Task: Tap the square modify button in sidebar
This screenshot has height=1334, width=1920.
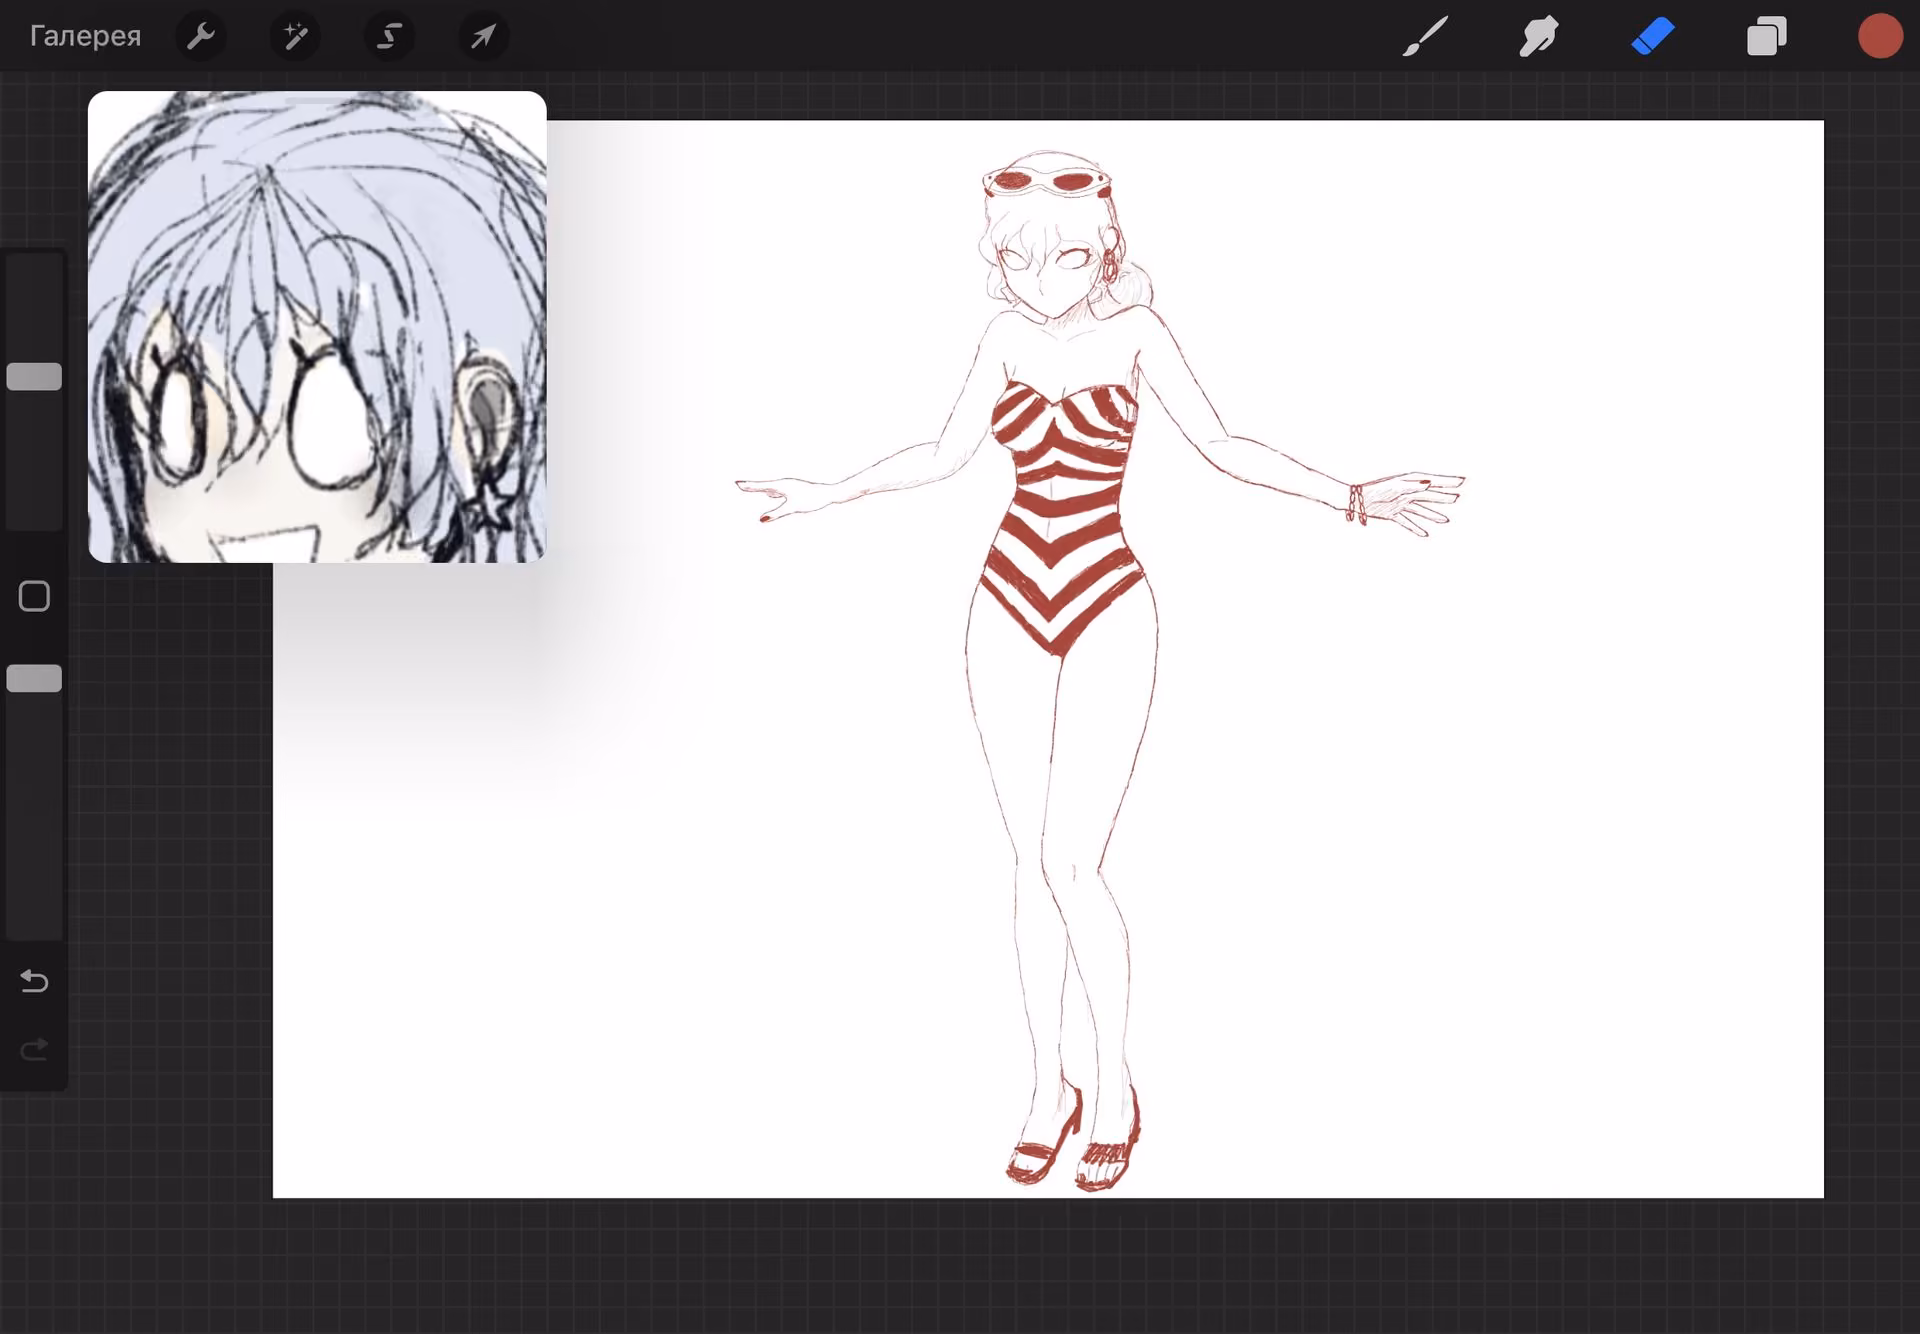Action: 34,597
